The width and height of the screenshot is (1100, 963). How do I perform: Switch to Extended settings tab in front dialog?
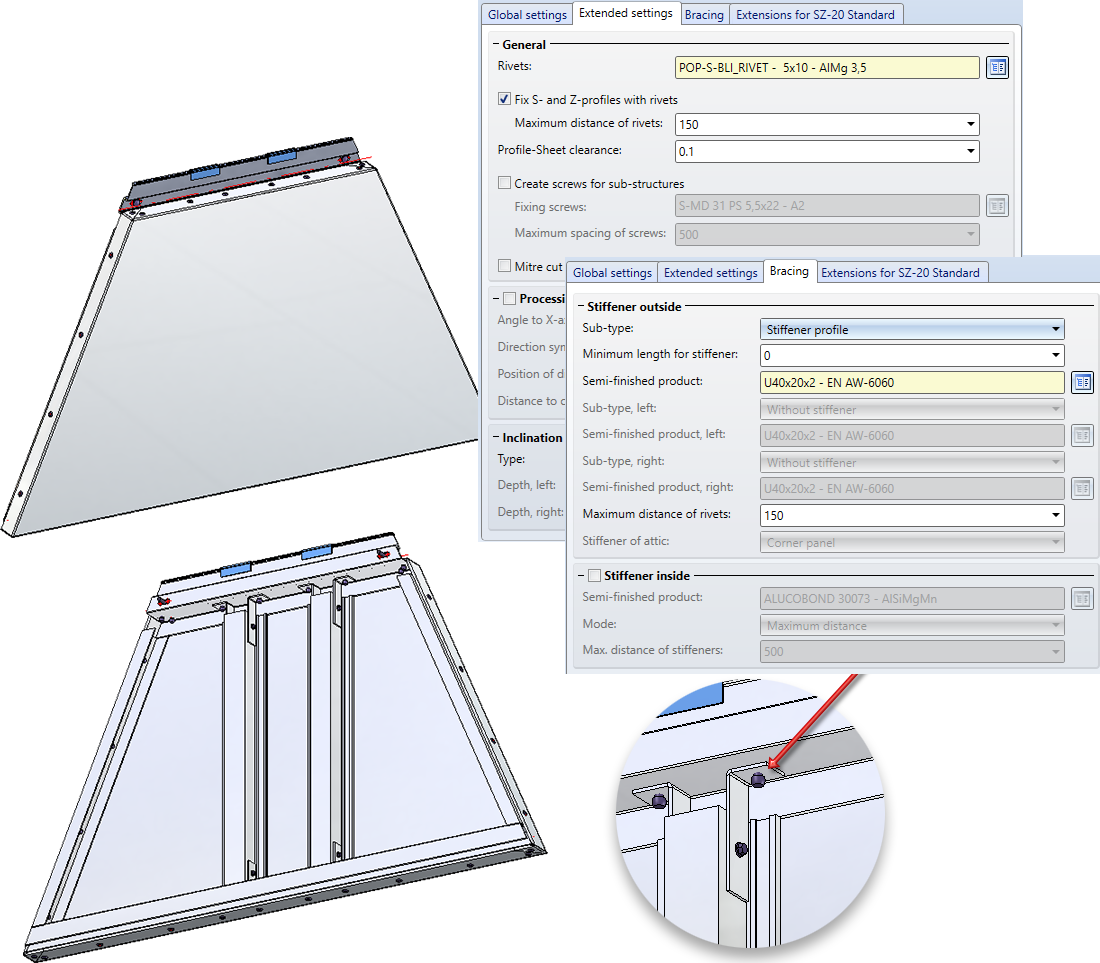[710, 273]
